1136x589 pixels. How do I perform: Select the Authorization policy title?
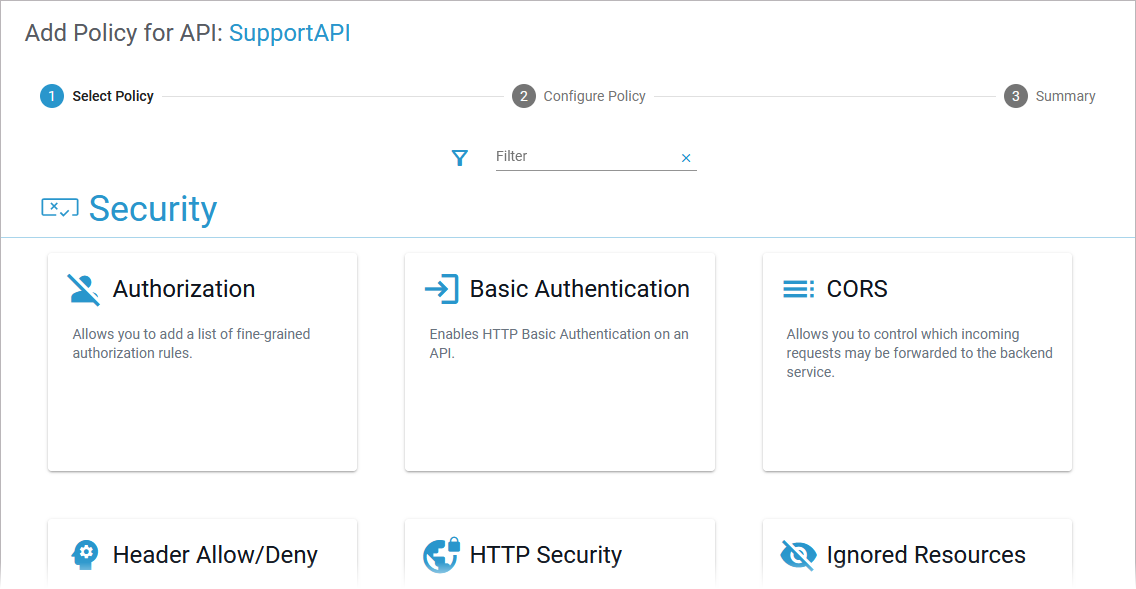coord(184,289)
